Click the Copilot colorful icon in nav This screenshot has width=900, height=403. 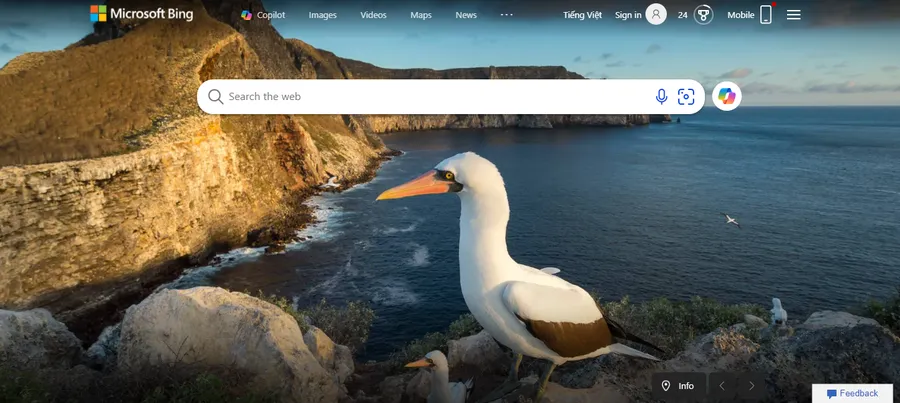(247, 15)
